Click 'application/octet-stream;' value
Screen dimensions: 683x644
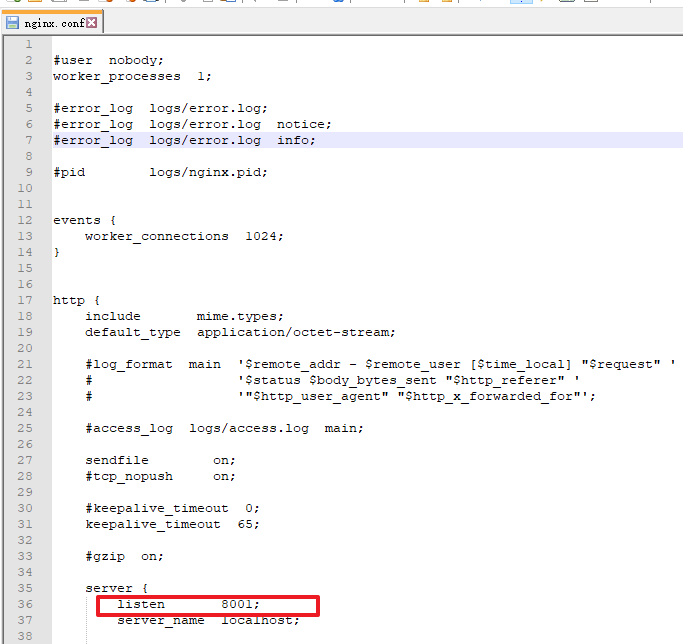(296, 332)
